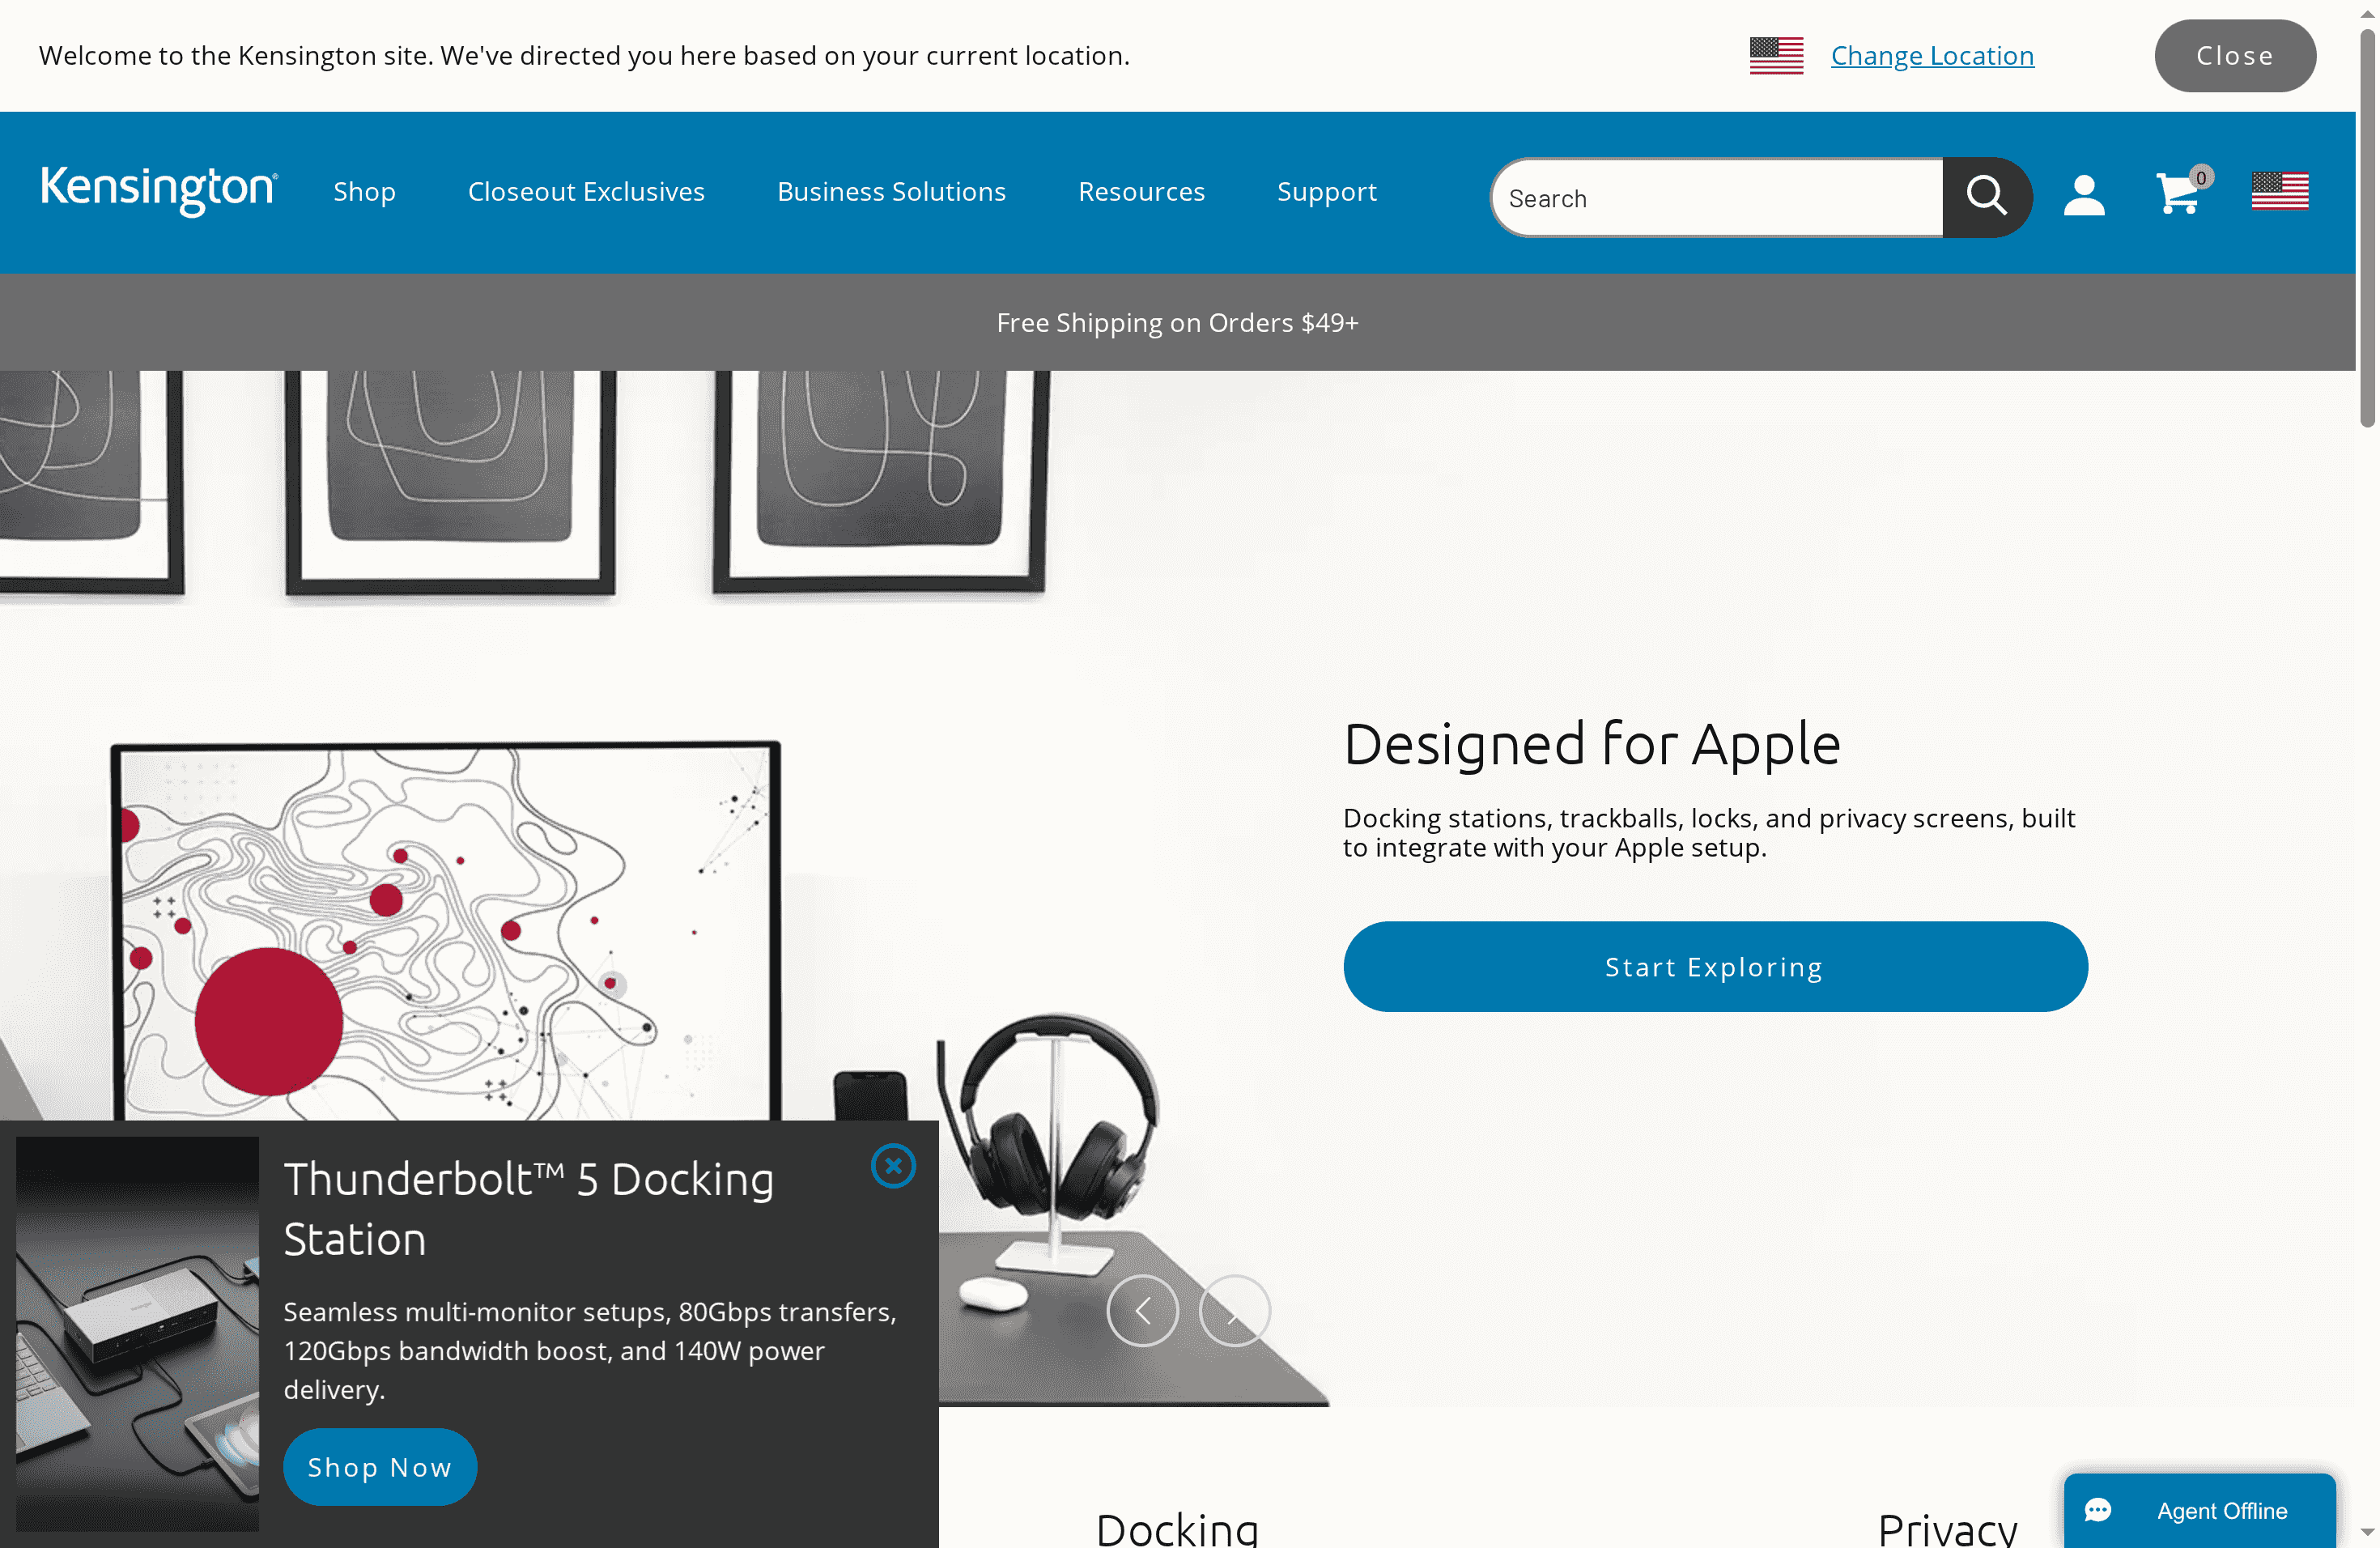This screenshot has width=2380, height=1548.
Task: Close the welcome location banner
Action: [2235, 55]
